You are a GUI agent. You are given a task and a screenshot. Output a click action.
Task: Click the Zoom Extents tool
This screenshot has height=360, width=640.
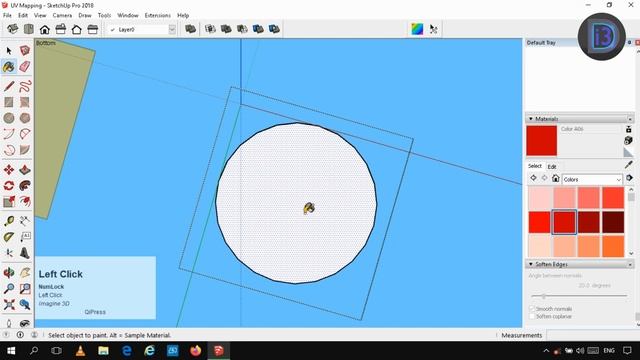(9, 304)
